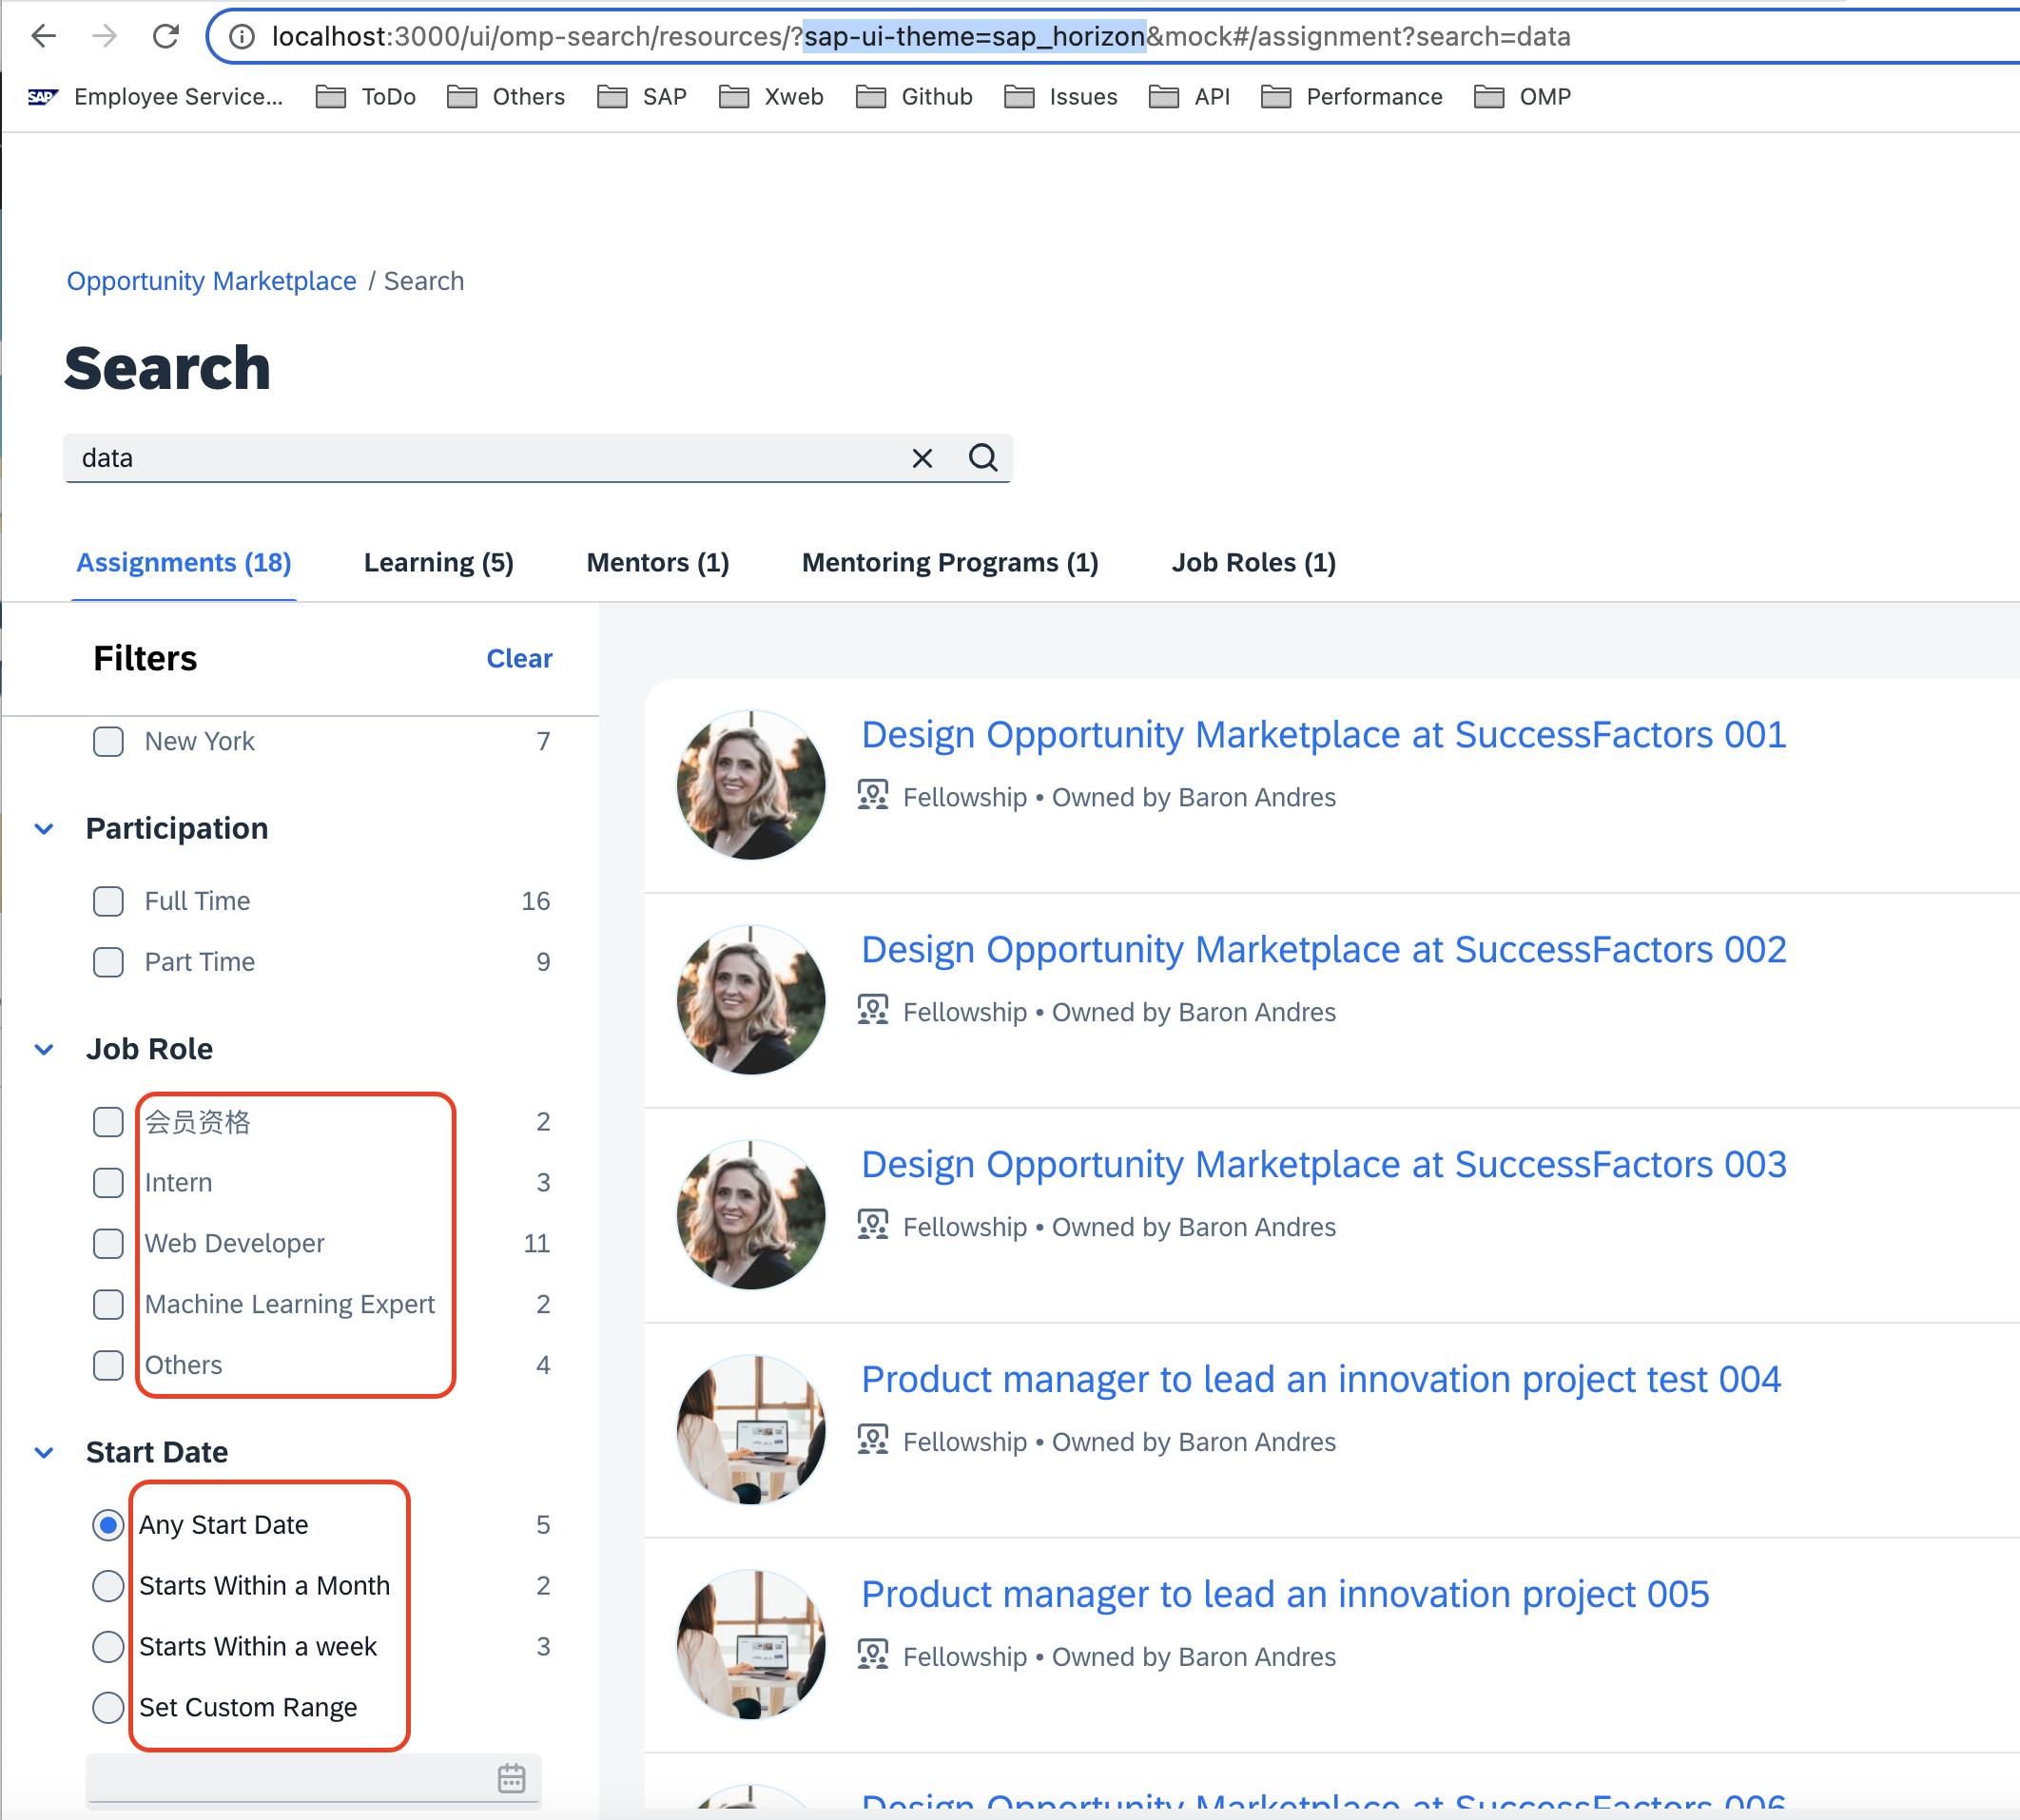Go back via Opportunity Marketplace breadcrumb
Image resolution: width=2020 pixels, height=1820 pixels.
coord(211,281)
